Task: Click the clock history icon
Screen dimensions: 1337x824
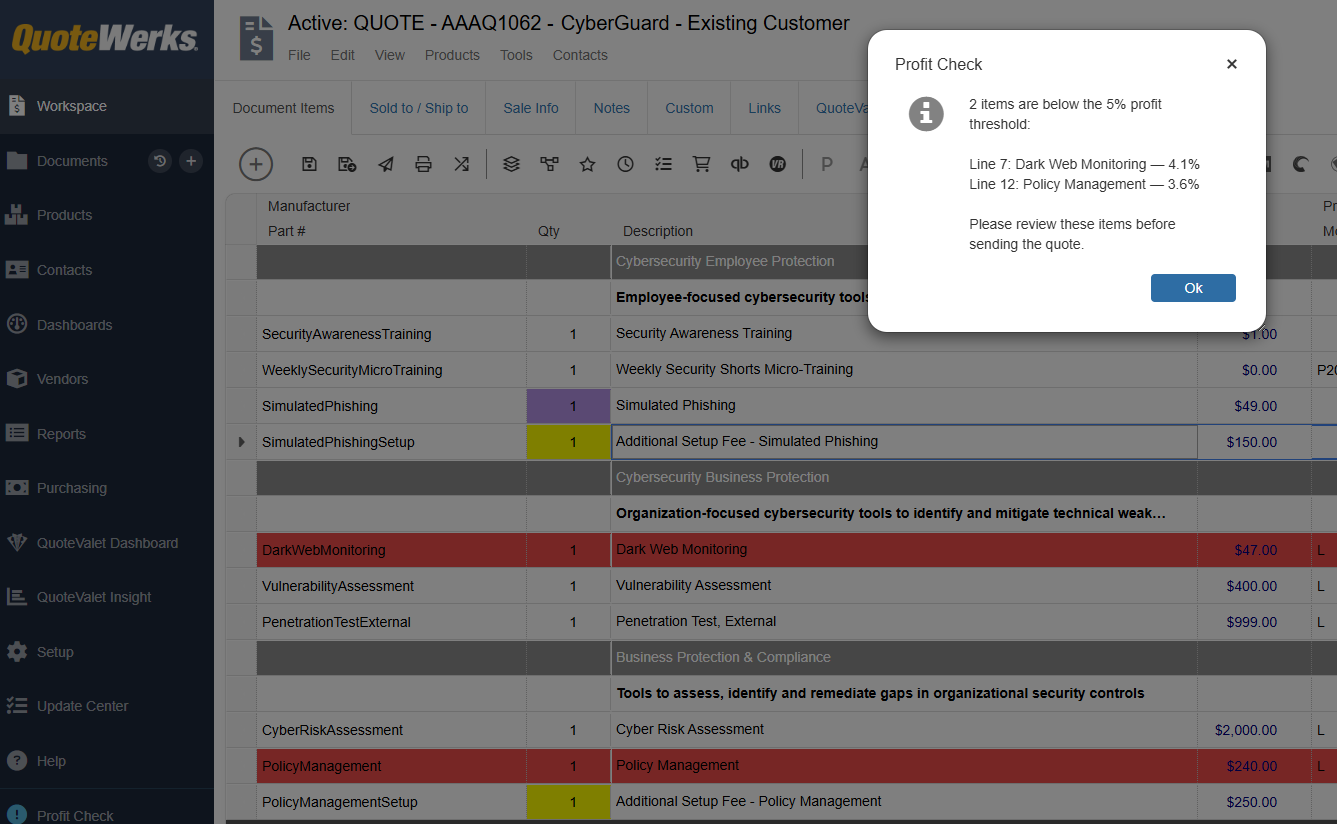Action: pos(625,164)
